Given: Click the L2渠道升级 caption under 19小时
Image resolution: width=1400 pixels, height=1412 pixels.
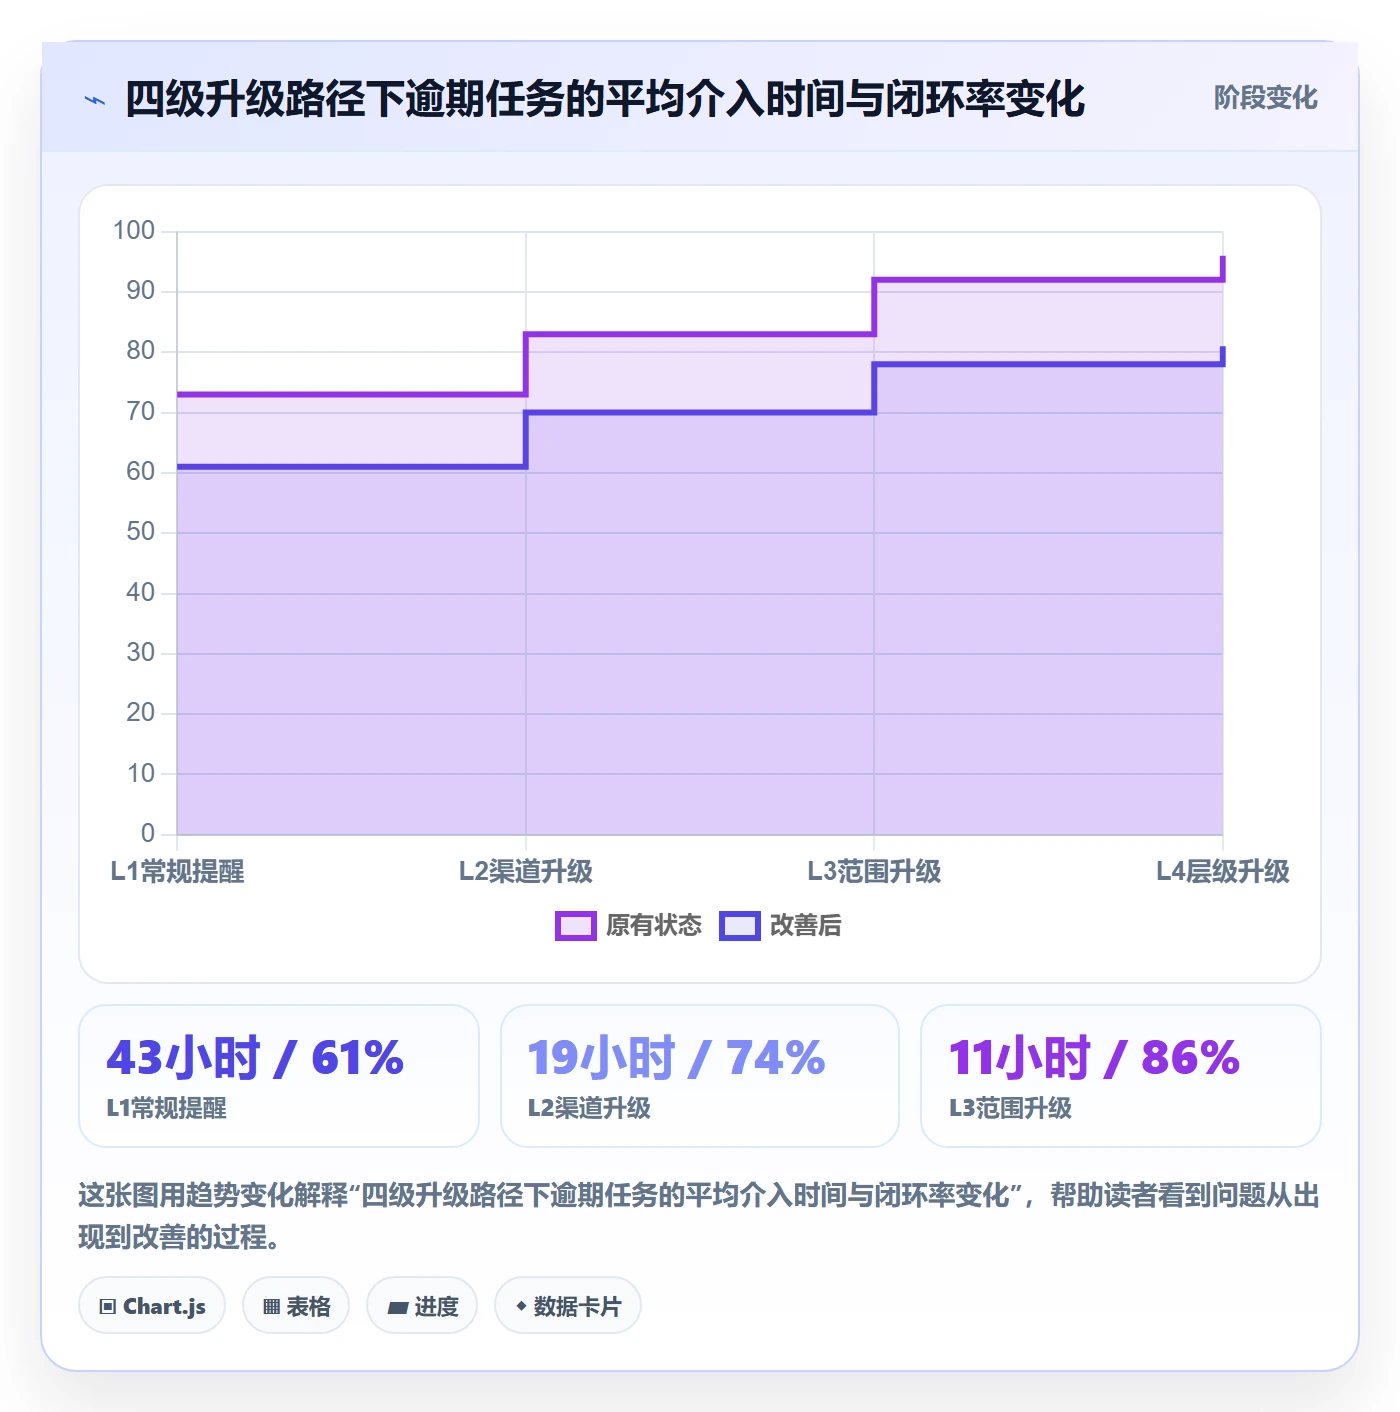Looking at the screenshot, I should (589, 1108).
